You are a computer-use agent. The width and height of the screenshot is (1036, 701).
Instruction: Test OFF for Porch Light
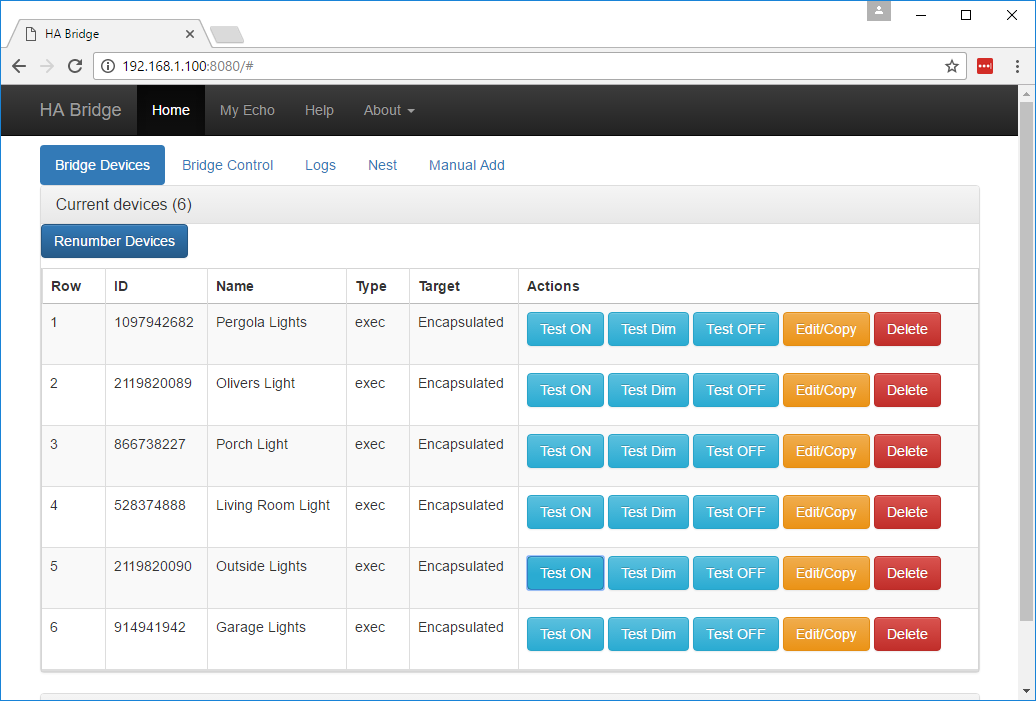(735, 451)
